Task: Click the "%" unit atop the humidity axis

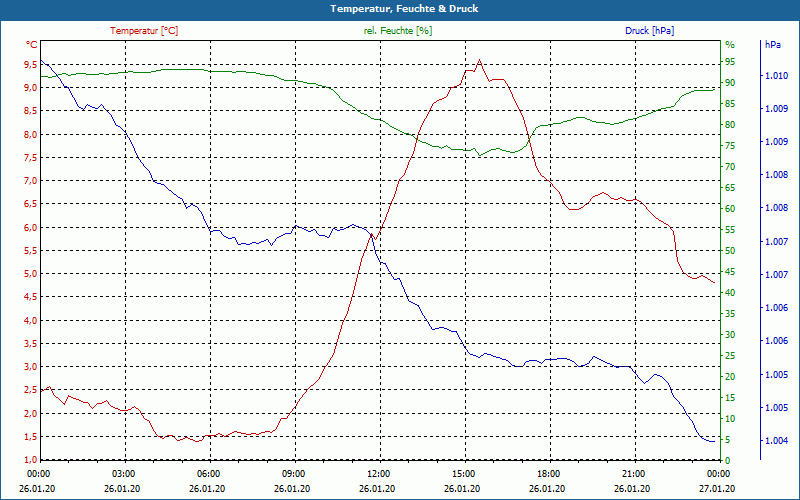Action: pos(730,45)
